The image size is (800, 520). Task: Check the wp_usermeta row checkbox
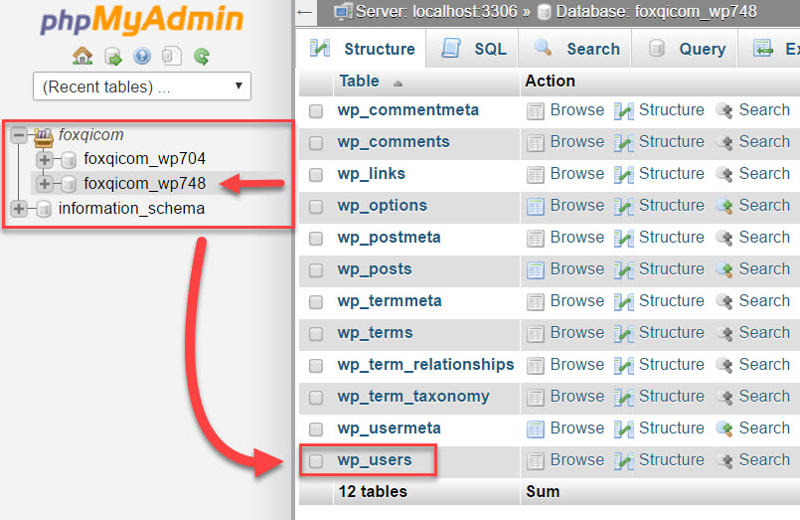(x=316, y=429)
